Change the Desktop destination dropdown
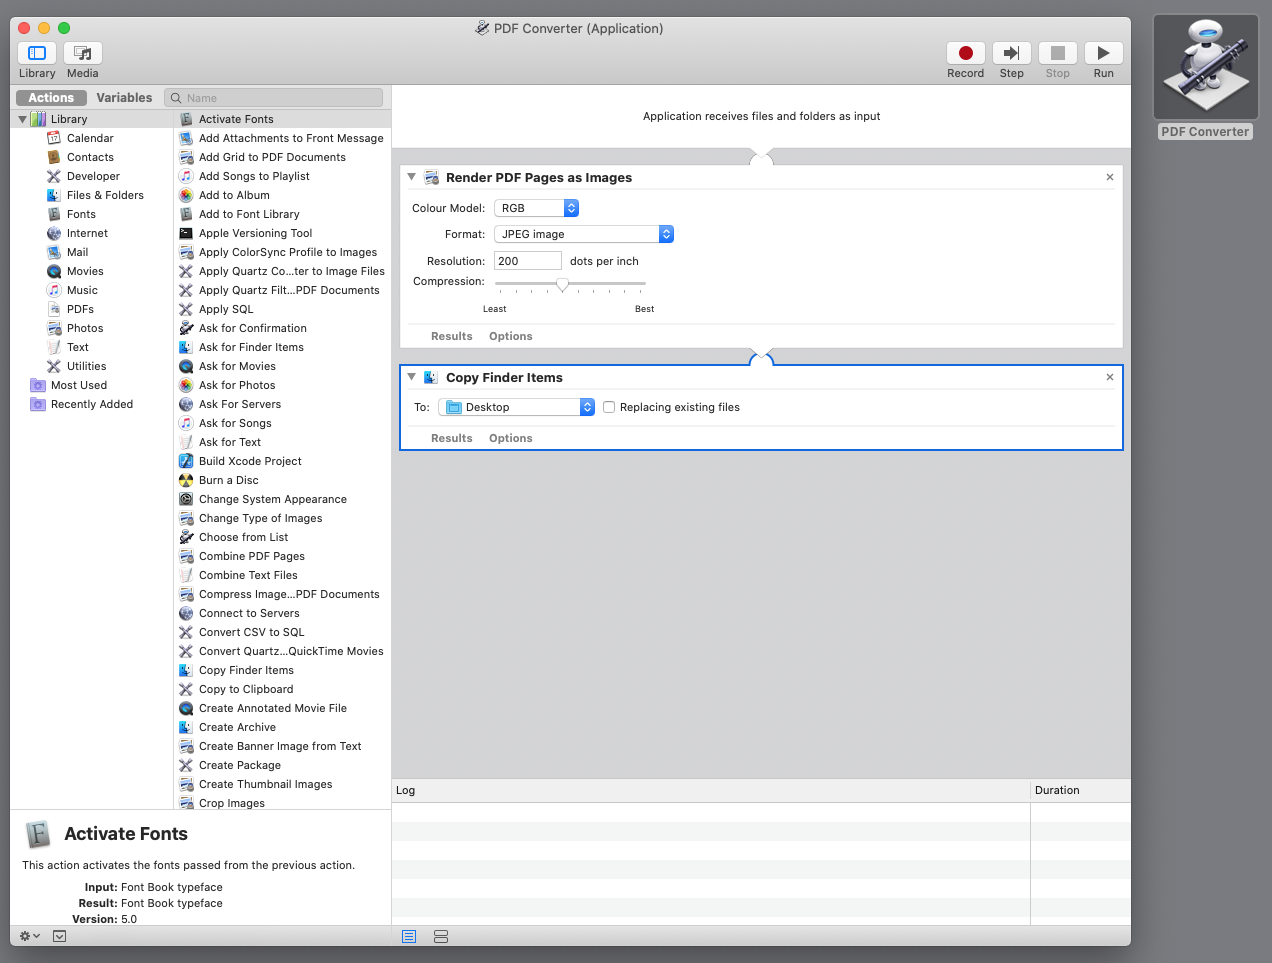1272x963 pixels. point(516,407)
